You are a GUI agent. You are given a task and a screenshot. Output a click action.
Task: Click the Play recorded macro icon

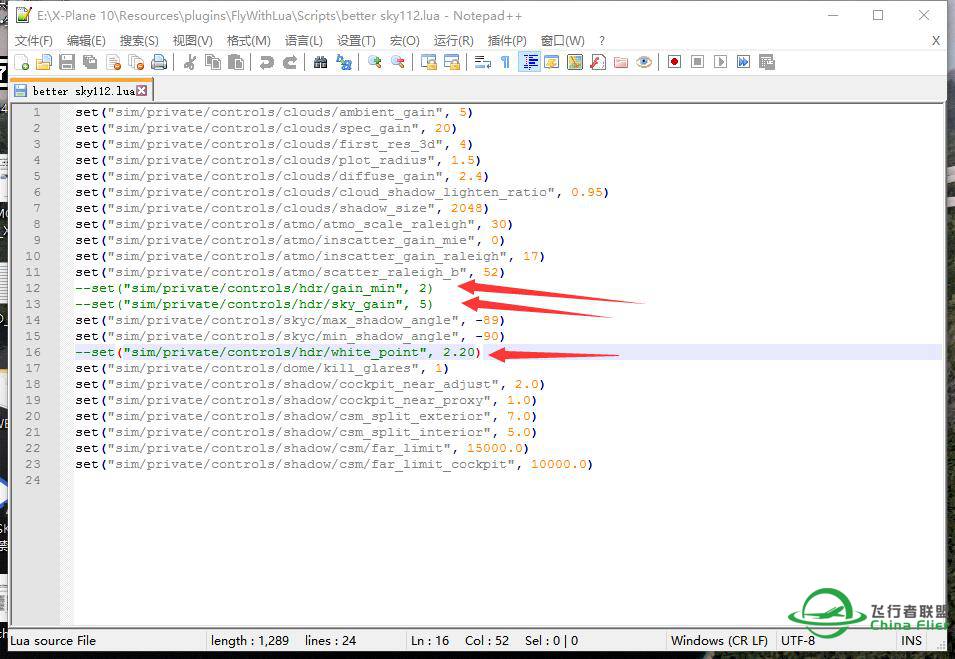pyautogui.click(x=721, y=62)
